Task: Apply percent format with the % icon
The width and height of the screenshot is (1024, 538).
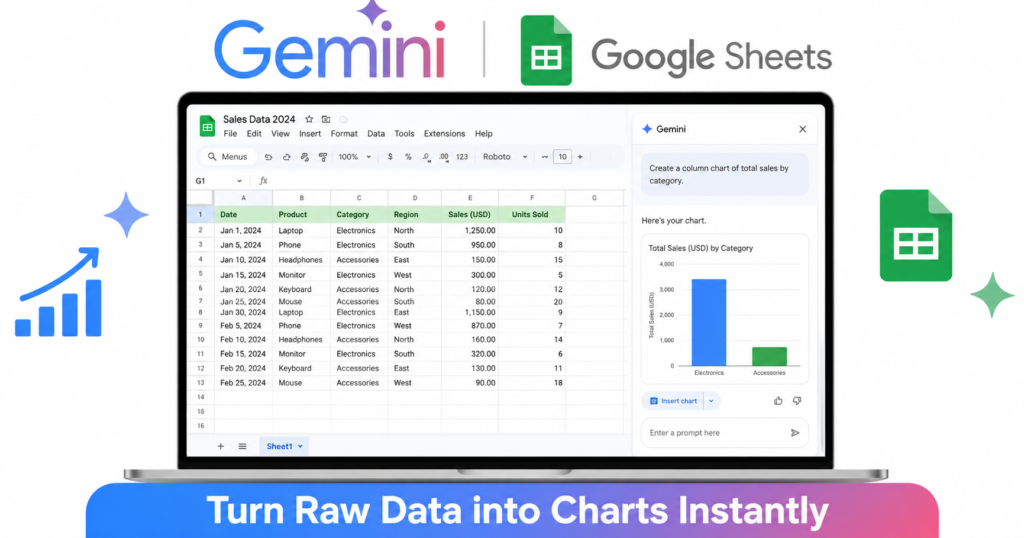Action: click(408, 157)
